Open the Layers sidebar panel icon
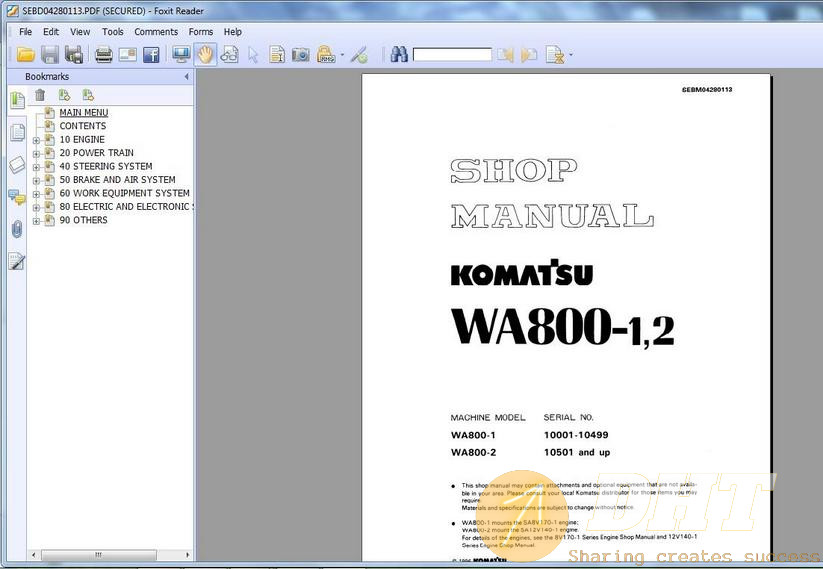 tap(17, 165)
